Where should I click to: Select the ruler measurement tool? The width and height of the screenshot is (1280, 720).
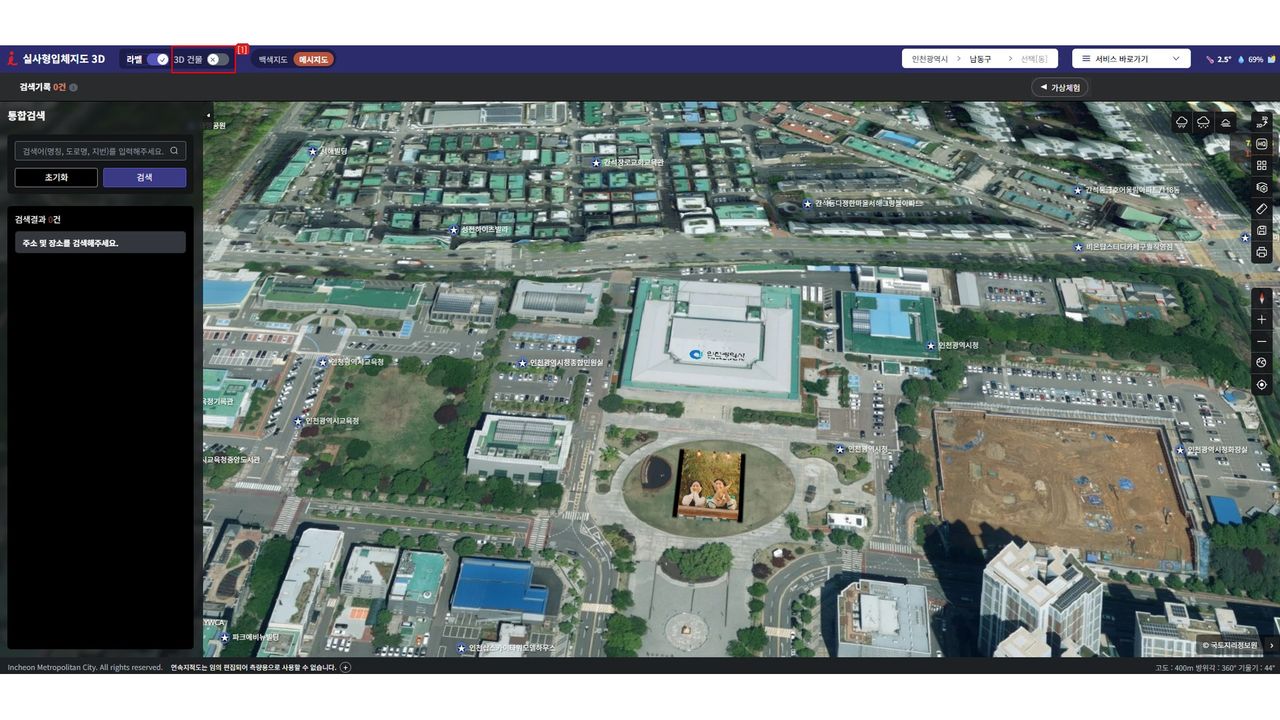coord(1262,209)
